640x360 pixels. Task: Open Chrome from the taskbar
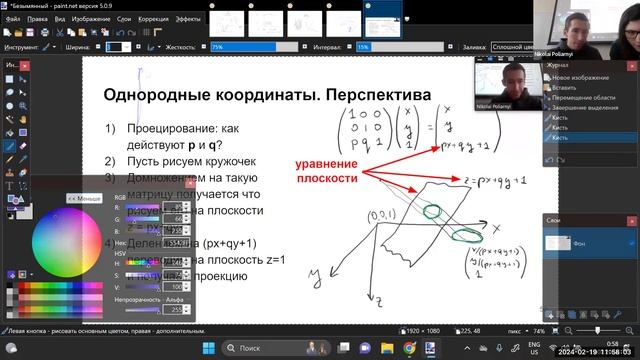tap(409, 348)
